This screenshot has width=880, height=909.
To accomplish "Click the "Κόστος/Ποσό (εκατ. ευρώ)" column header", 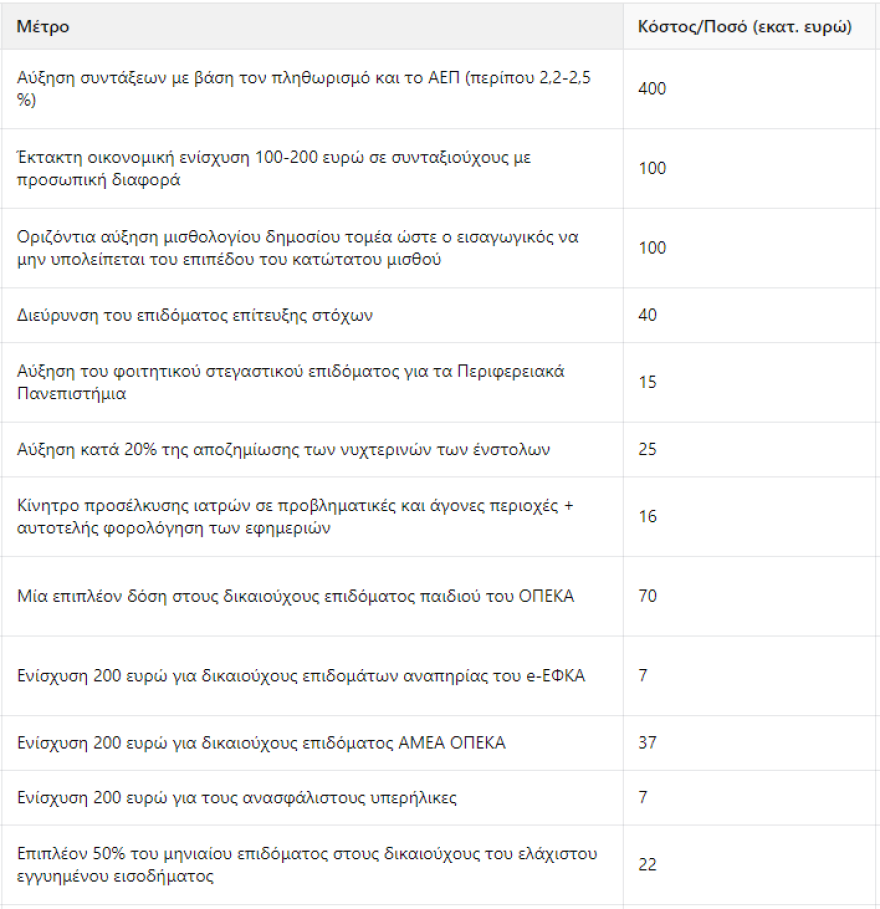I will (x=744, y=27).
